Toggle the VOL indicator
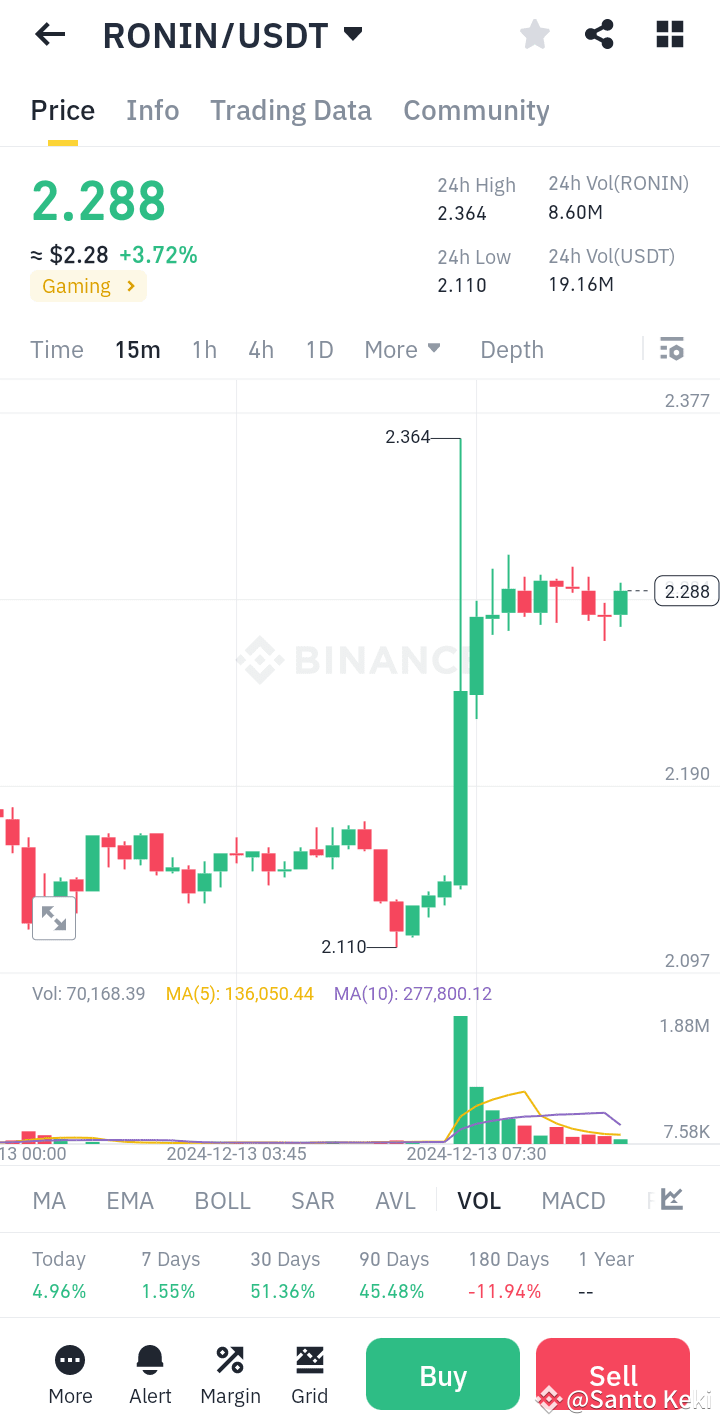The image size is (720, 1423). point(479,1200)
